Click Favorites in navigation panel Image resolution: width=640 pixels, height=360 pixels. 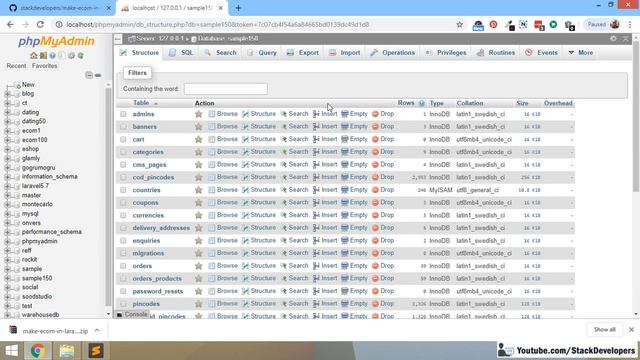tap(44, 66)
